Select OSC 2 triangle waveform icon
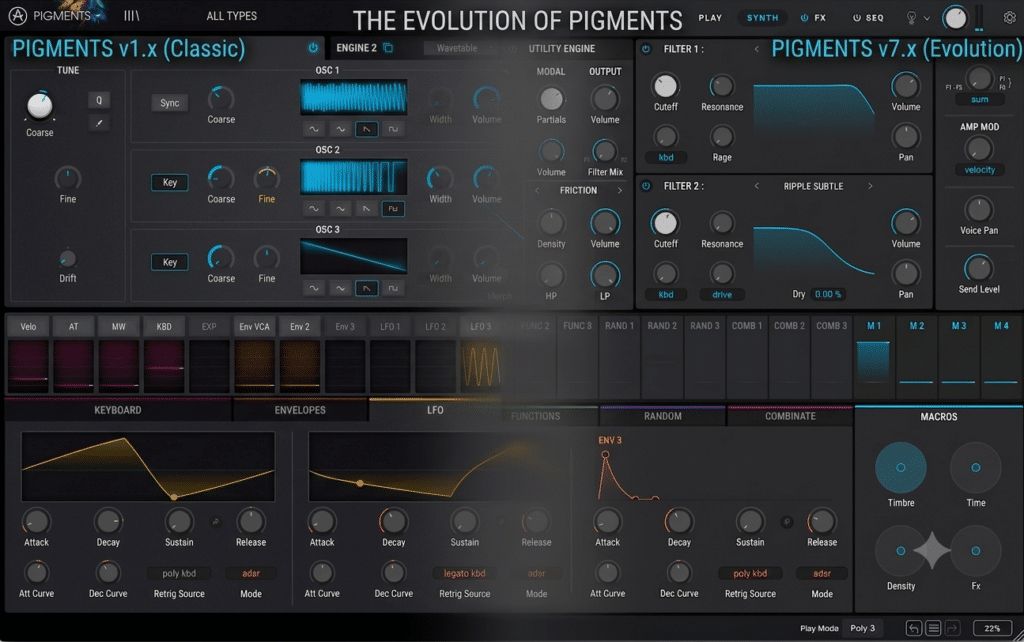1024x642 pixels. coord(340,209)
